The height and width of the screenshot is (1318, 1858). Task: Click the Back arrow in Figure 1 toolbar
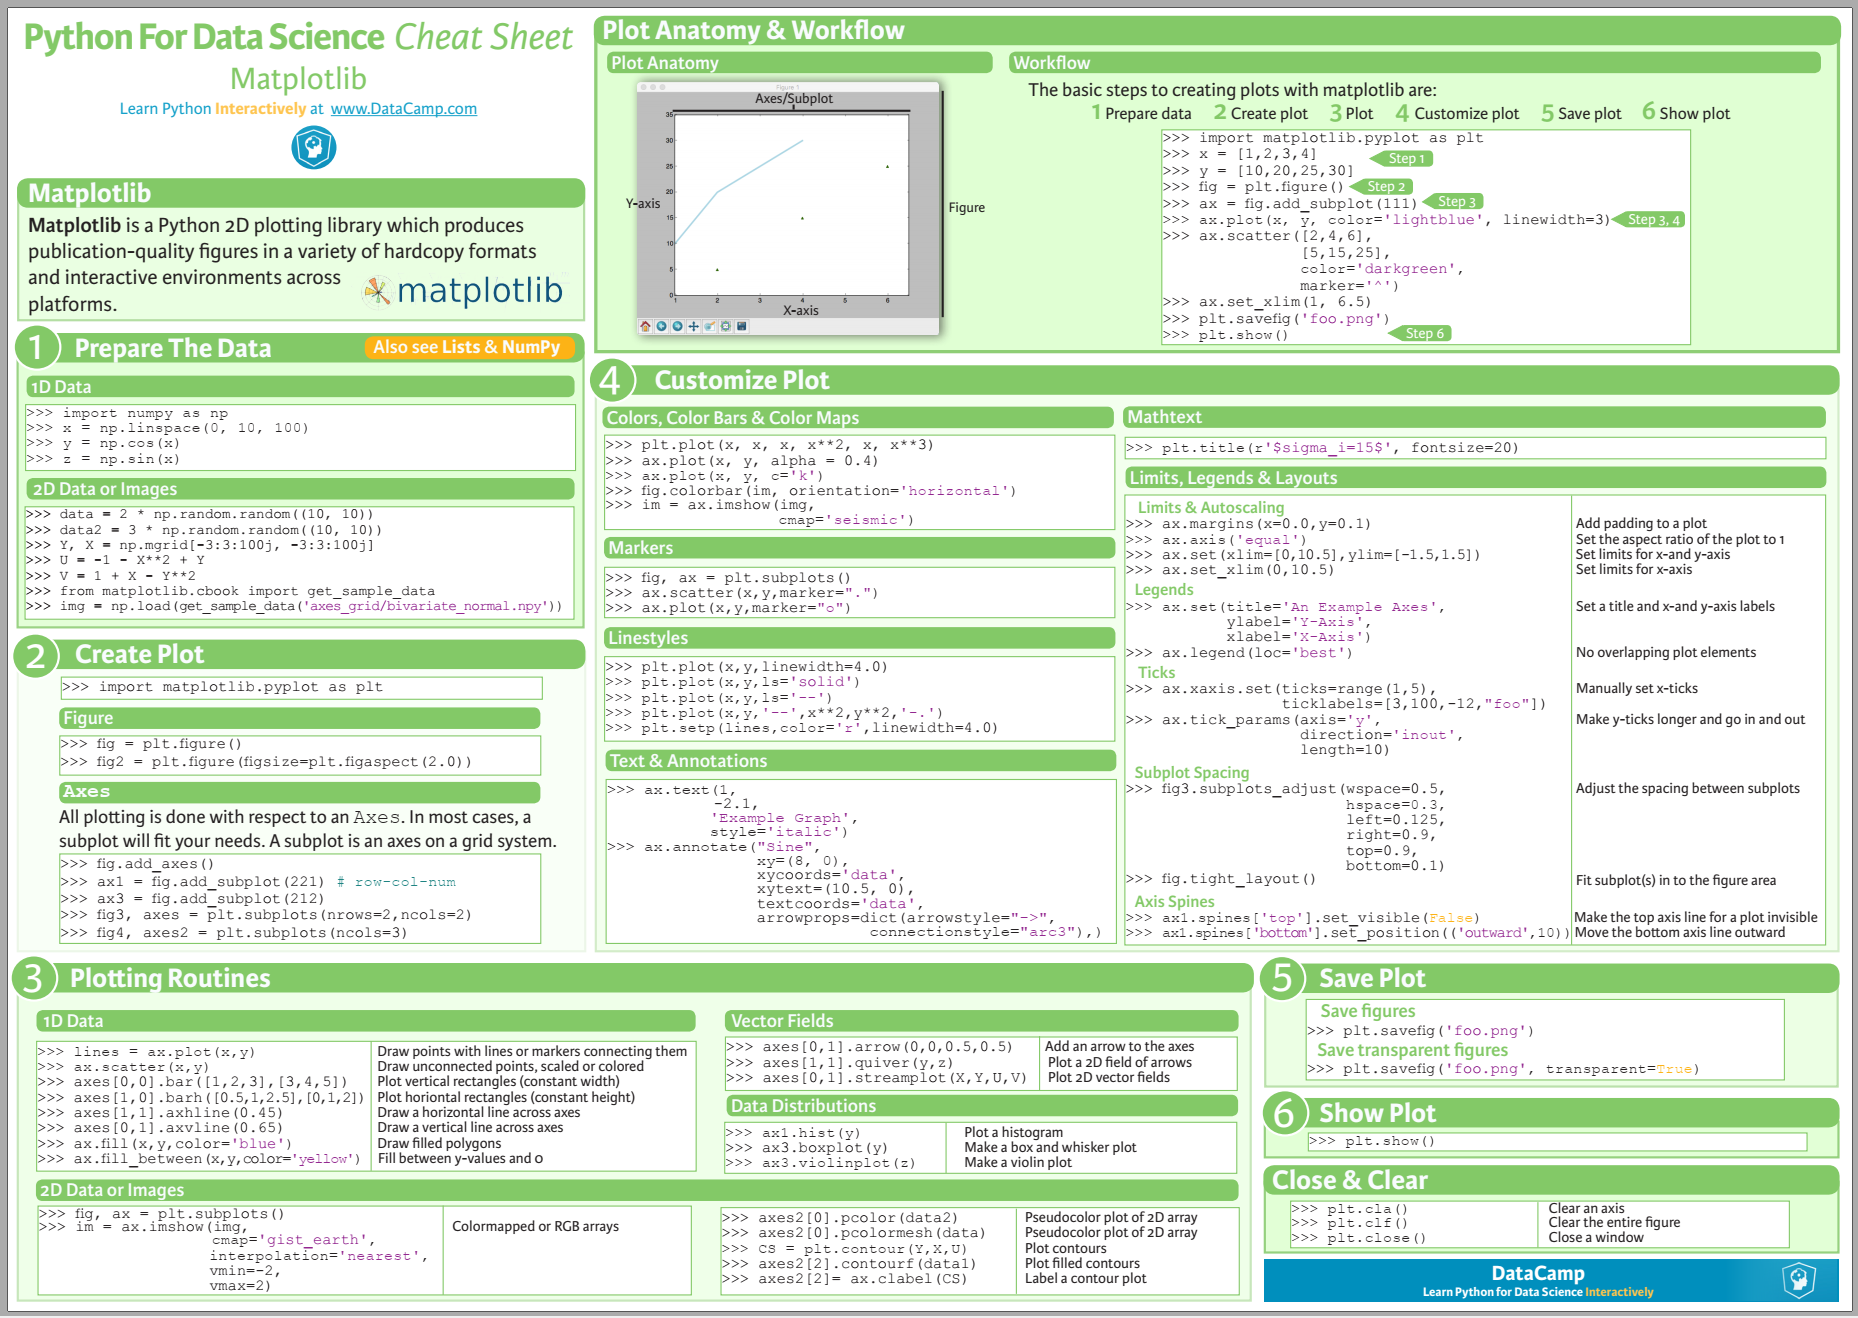(661, 326)
